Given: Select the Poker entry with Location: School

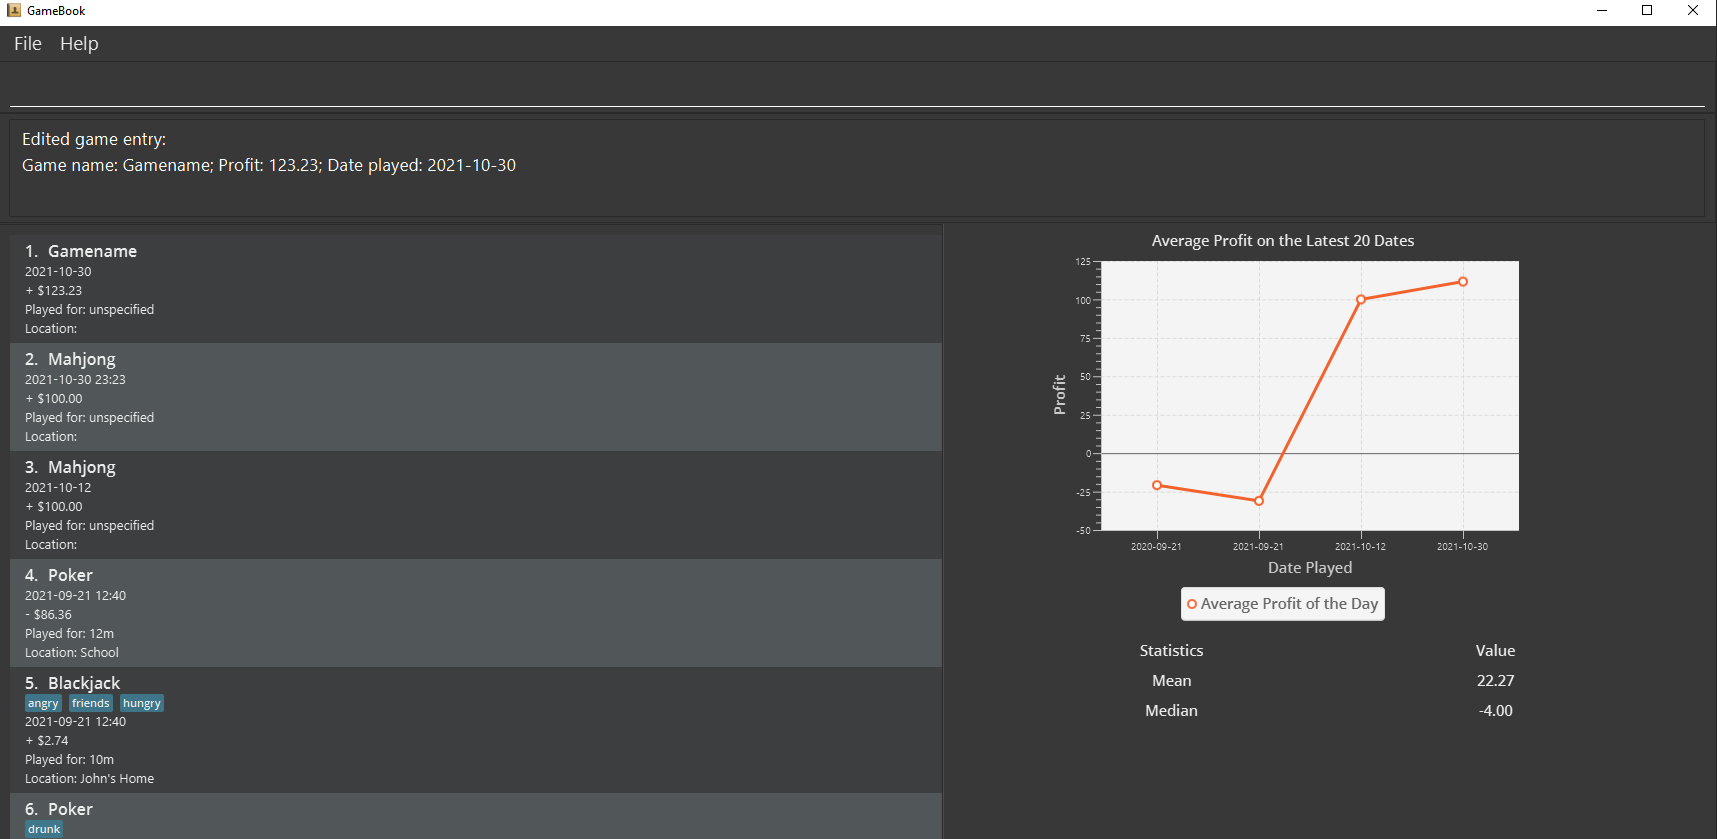Looking at the screenshot, I should point(476,613).
